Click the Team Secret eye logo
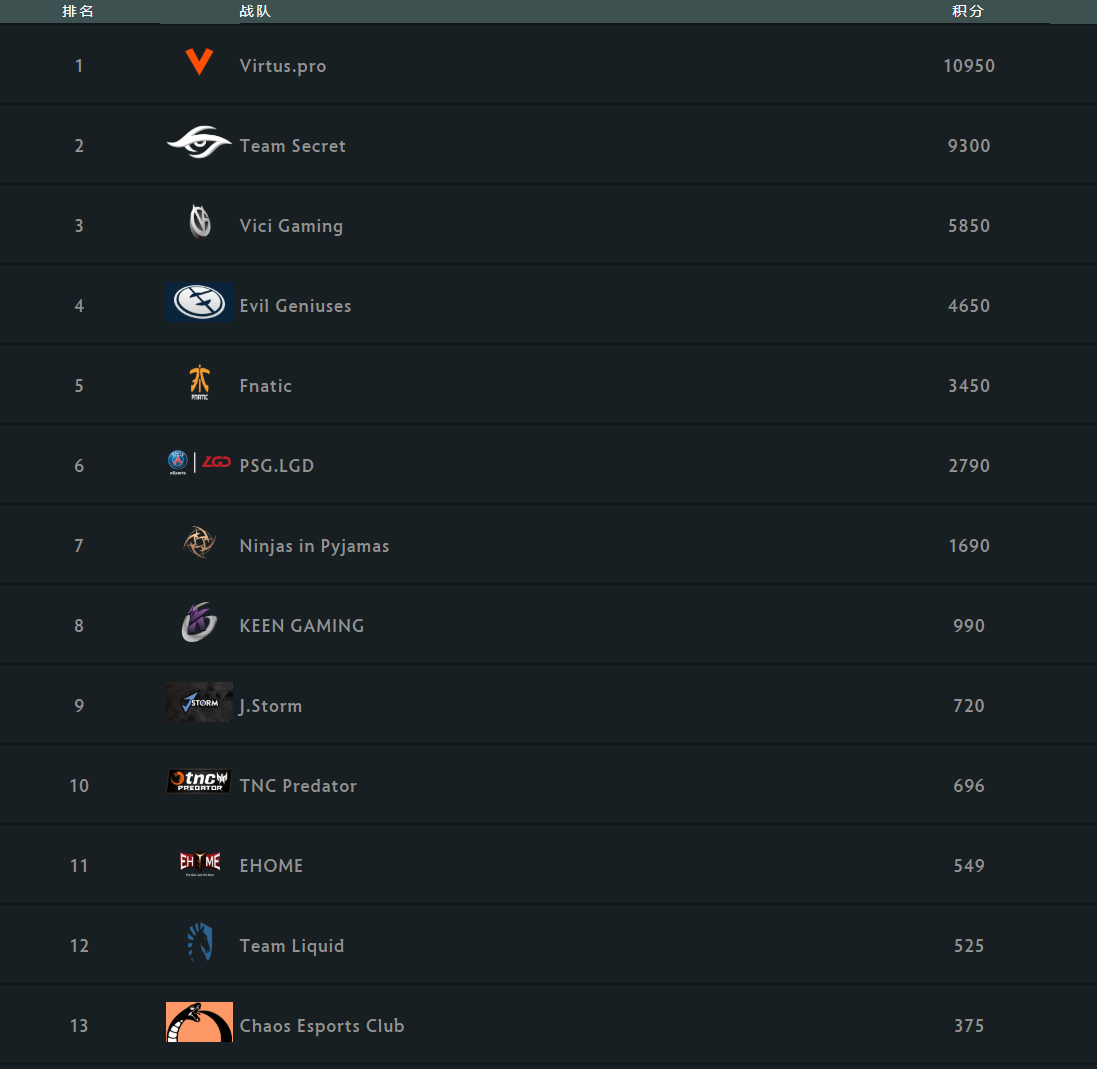Viewport: 1097px width, 1069px height. pyautogui.click(x=199, y=143)
